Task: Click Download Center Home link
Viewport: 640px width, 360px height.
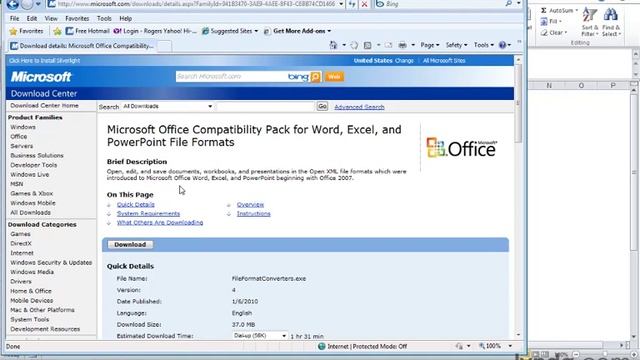Action: click(x=44, y=105)
